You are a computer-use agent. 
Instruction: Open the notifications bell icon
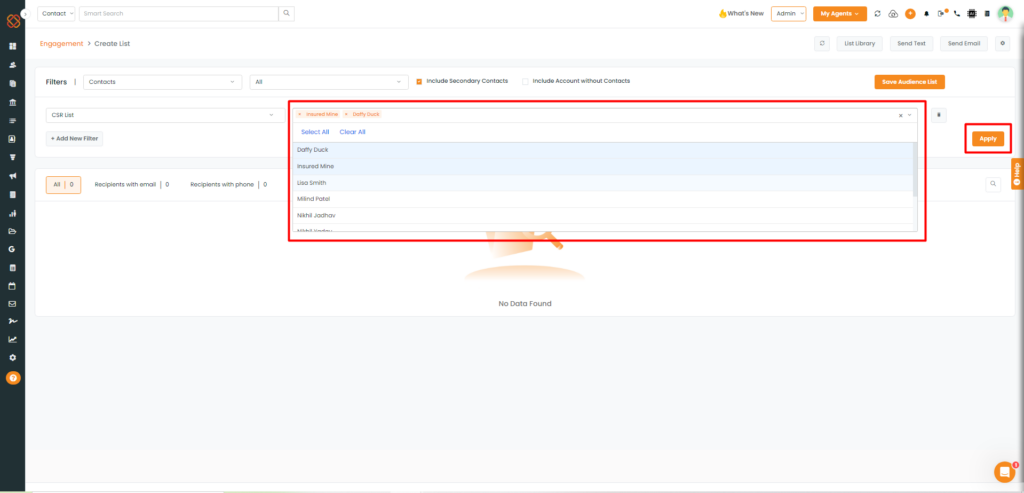pos(925,13)
